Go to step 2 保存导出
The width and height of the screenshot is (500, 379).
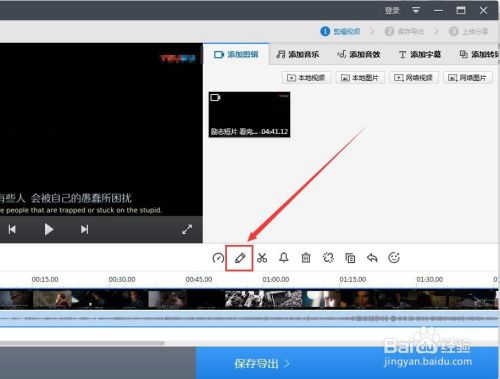pyautogui.click(x=404, y=32)
